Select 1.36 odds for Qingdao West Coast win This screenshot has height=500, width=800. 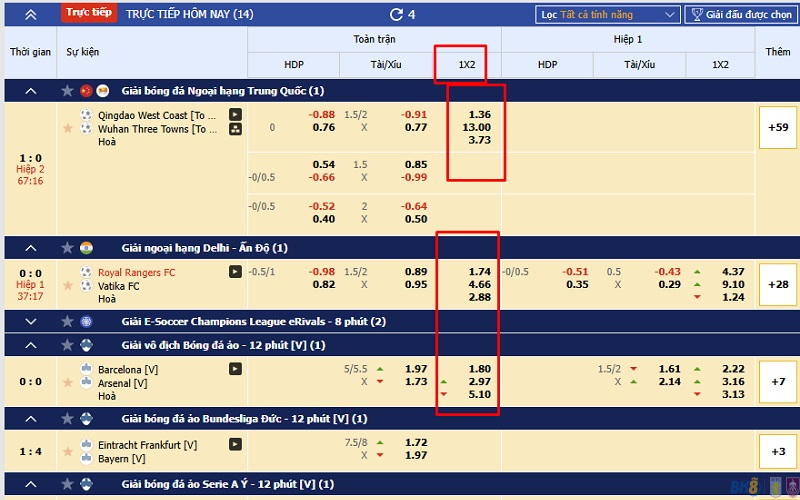pos(479,115)
